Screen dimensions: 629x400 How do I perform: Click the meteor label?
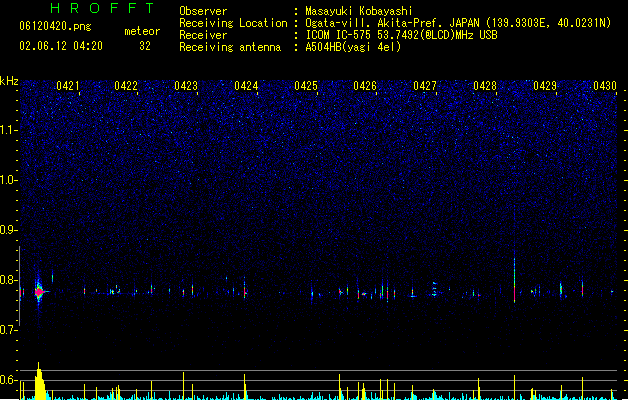(142, 31)
